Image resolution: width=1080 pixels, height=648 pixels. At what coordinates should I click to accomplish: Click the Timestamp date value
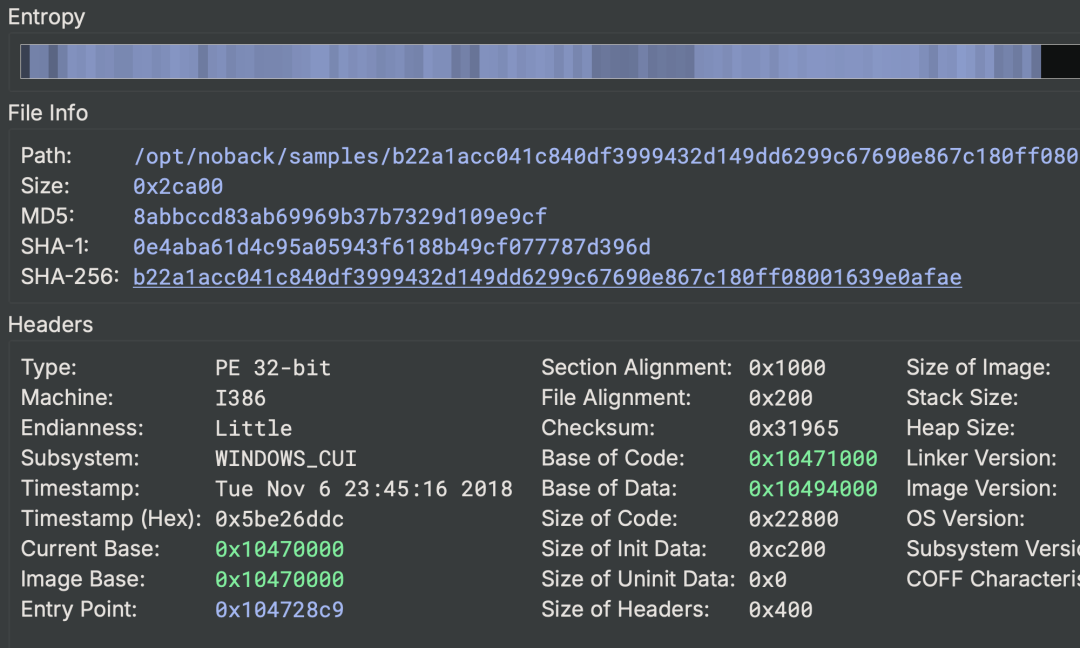click(363, 489)
